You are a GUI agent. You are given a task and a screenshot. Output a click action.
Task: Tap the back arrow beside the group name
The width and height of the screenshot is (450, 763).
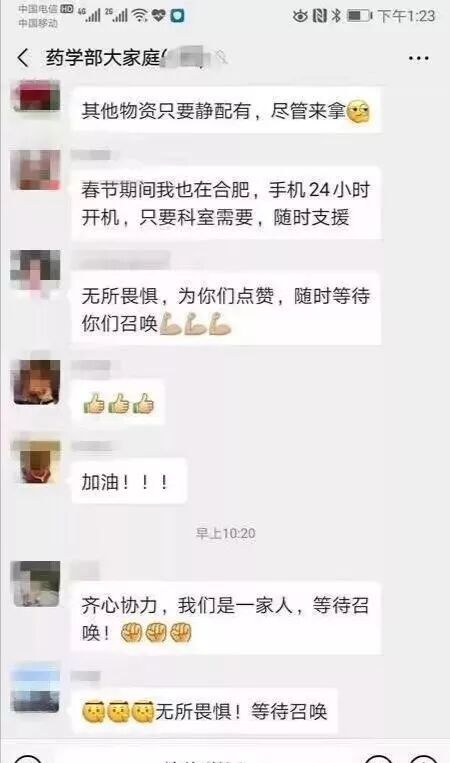point(23,58)
